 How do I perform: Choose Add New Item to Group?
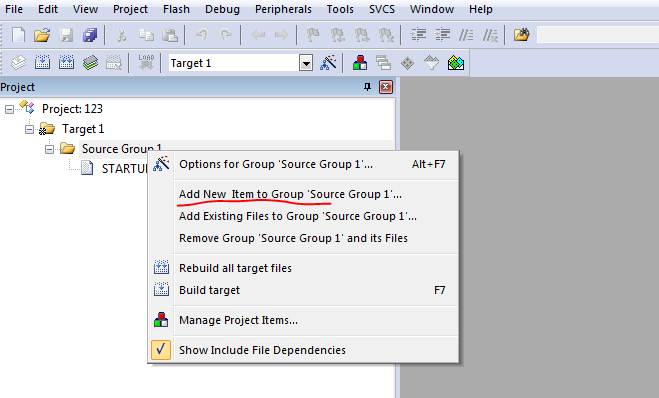(304, 194)
